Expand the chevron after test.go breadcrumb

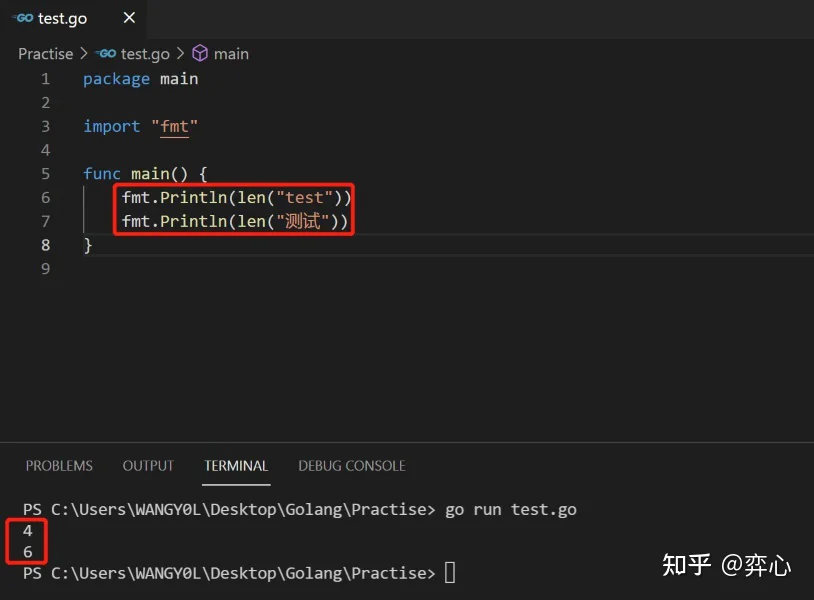[x=180, y=53]
